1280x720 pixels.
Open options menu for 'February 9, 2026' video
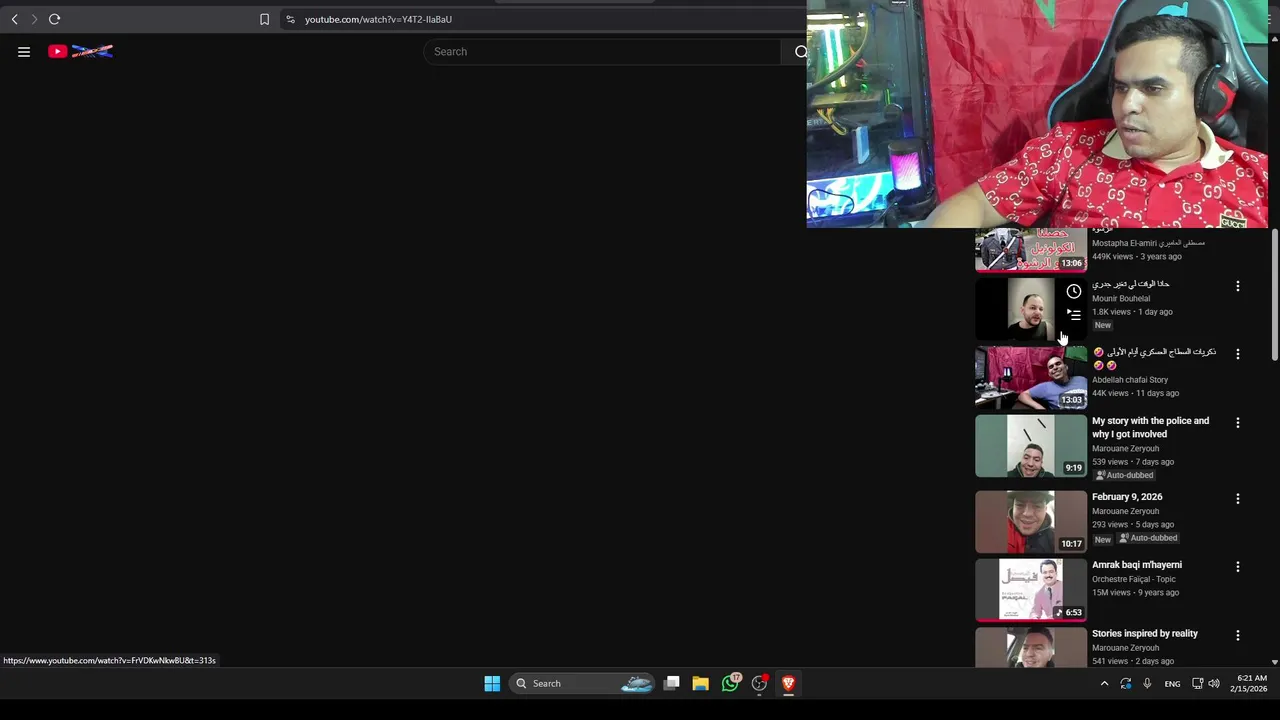point(1237,498)
